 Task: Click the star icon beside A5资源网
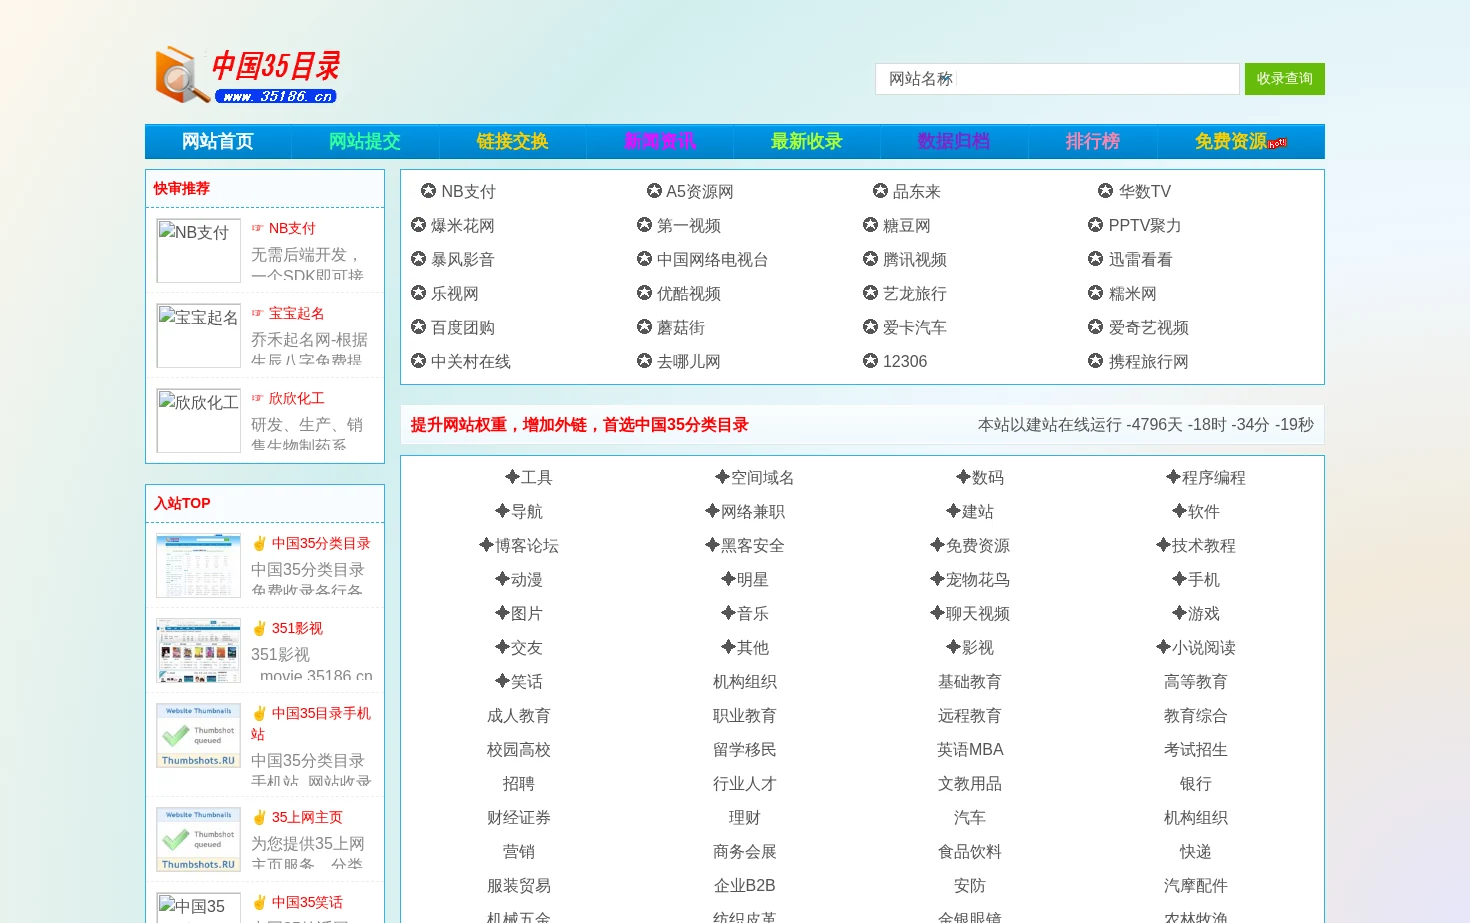tap(654, 190)
